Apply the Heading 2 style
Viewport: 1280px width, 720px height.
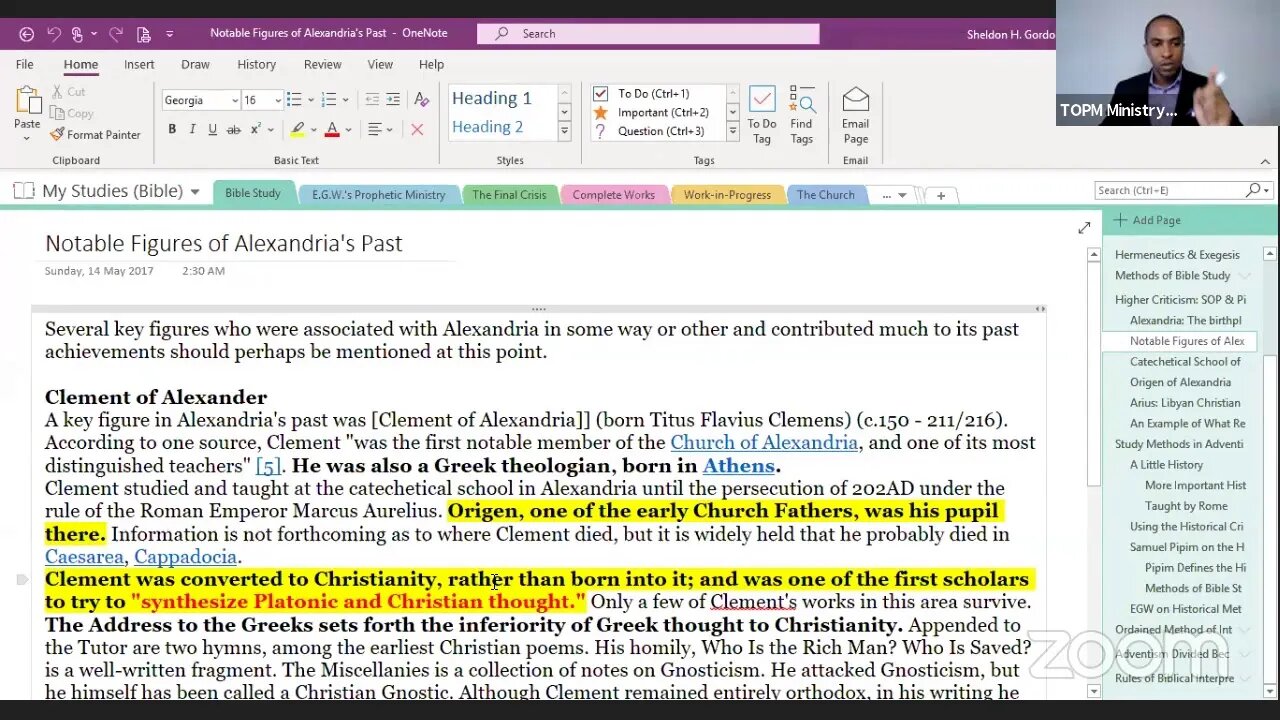coord(488,127)
